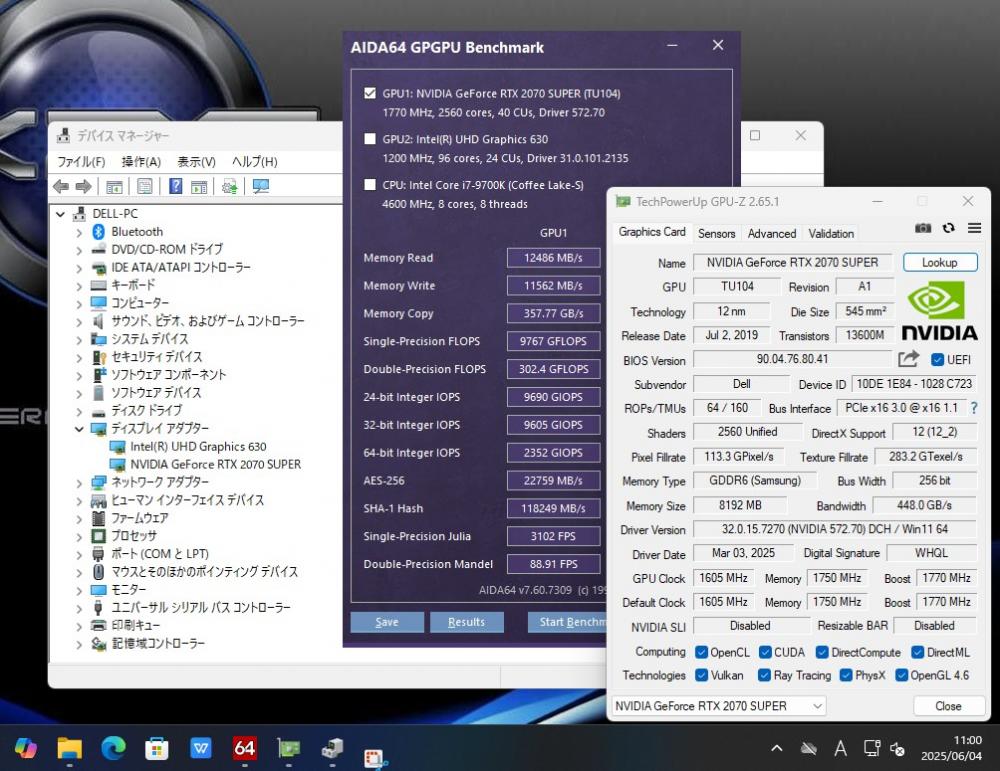Click the Start Benchmark button
This screenshot has width=1000, height=771.
pos(567,622)
